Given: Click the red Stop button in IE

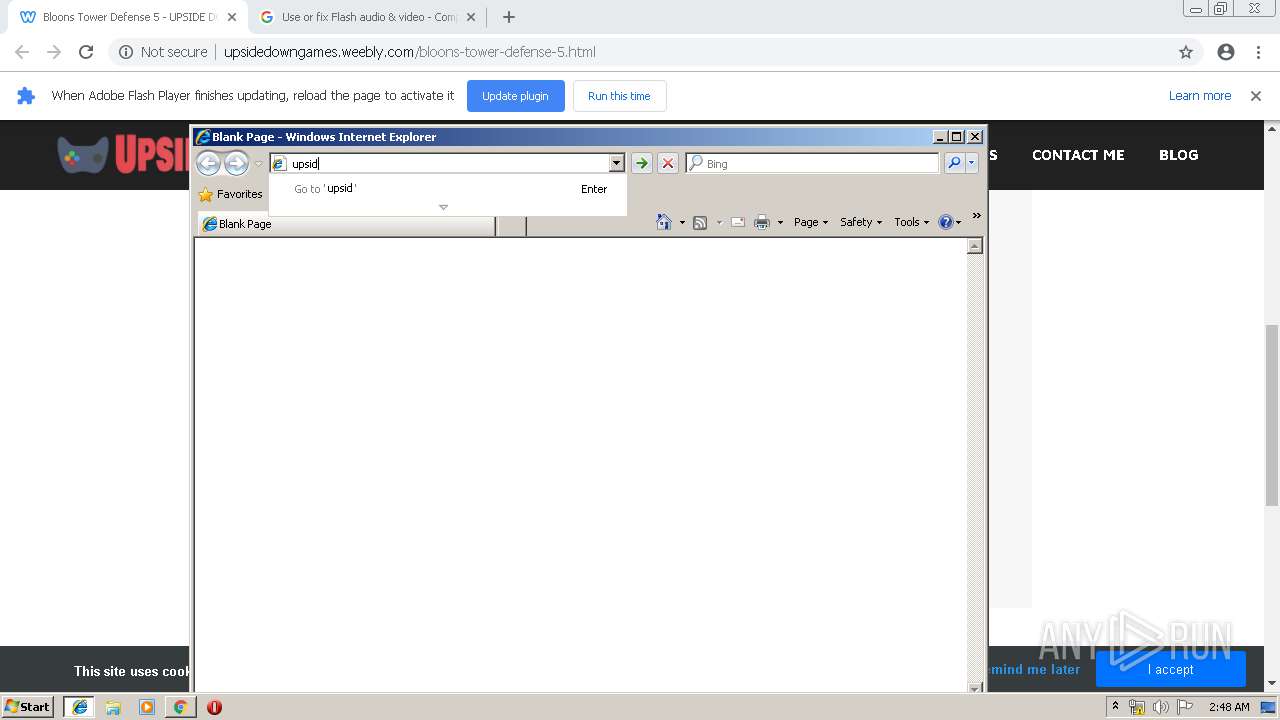Looking at the screenshot, I should (x=668, y=163).
